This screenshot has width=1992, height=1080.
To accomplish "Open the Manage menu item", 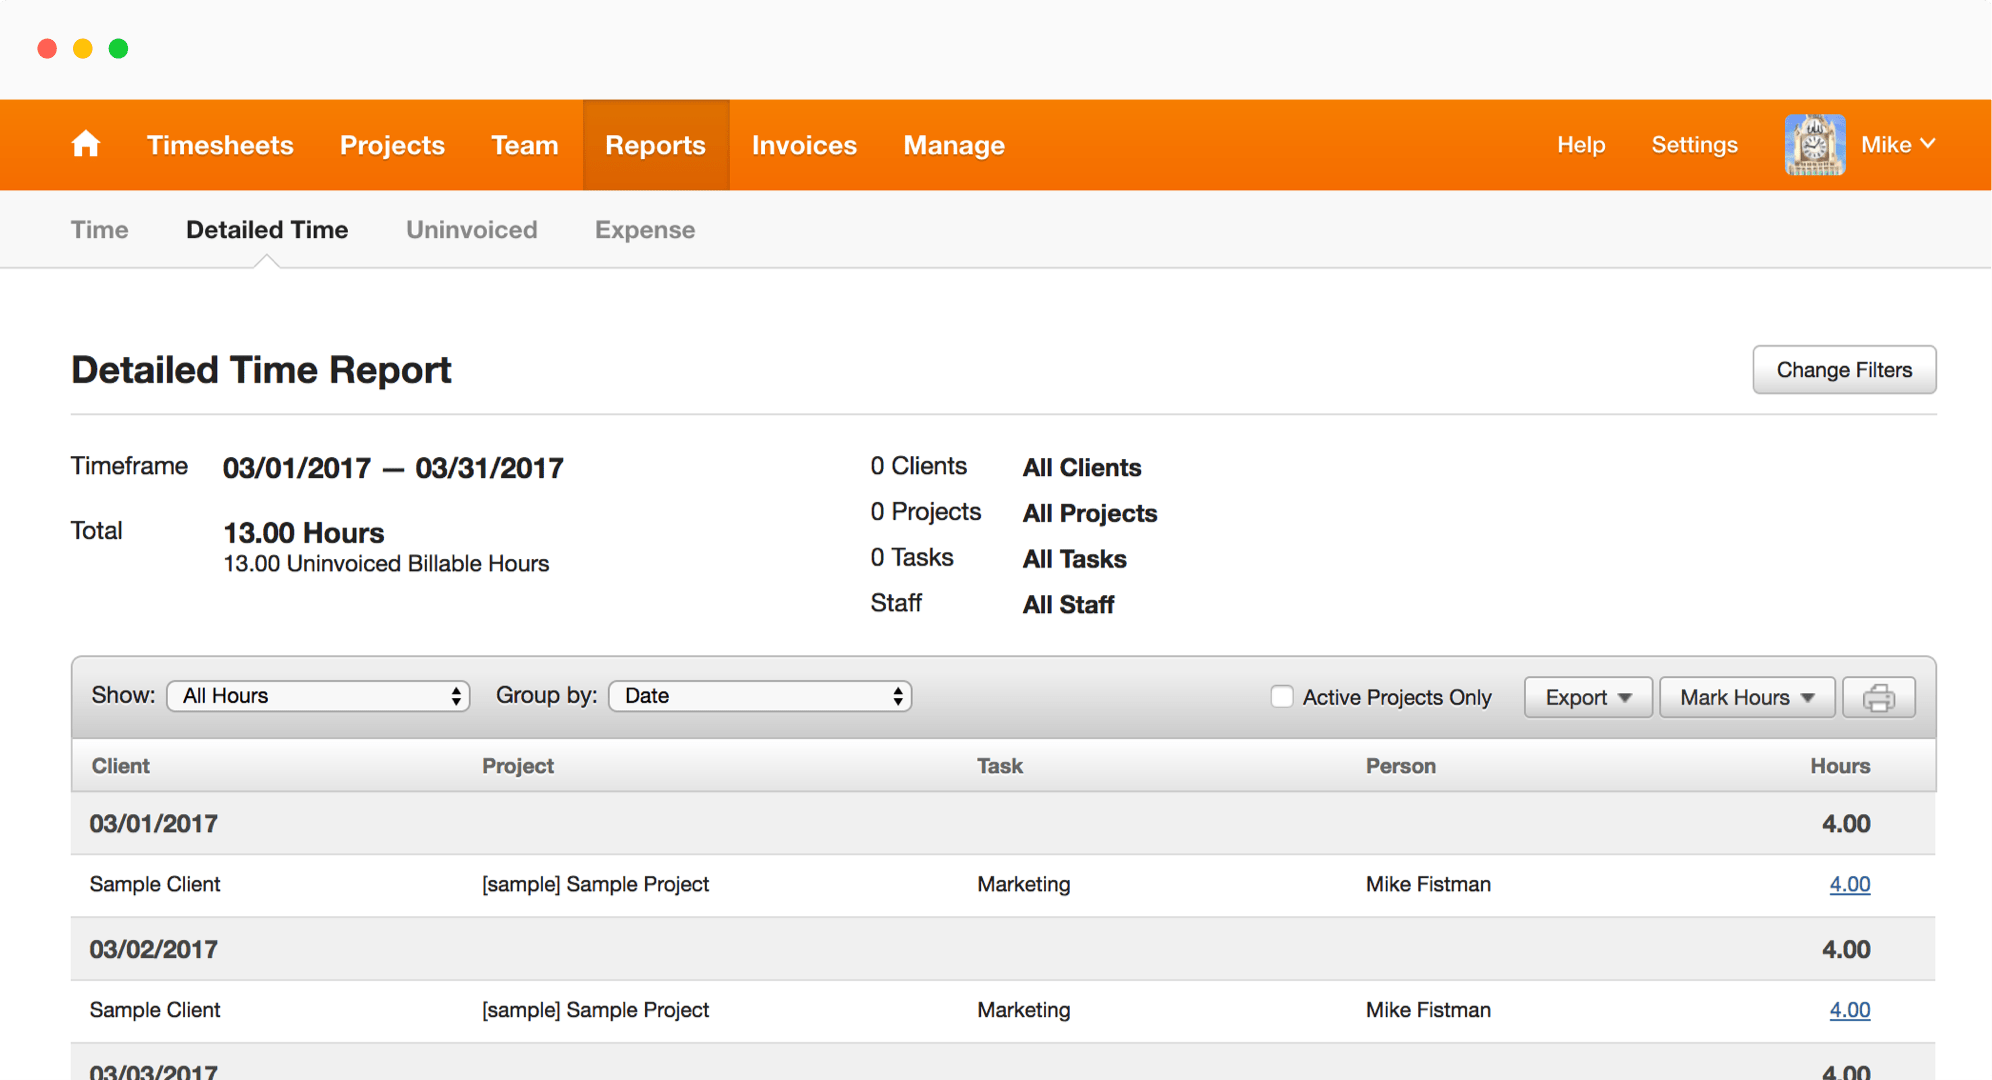I will point(953,145).
